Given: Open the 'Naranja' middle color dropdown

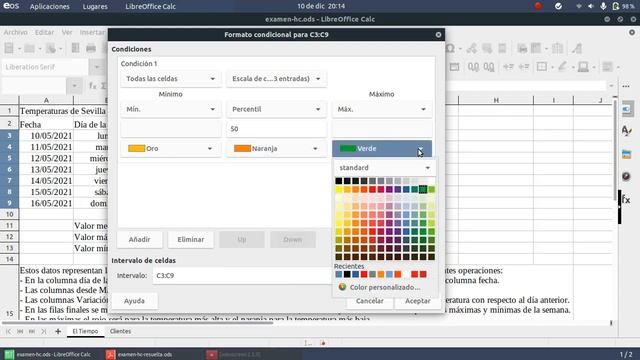Looking at the screenshot, I should pyautogui.click(x=276, y=149).
